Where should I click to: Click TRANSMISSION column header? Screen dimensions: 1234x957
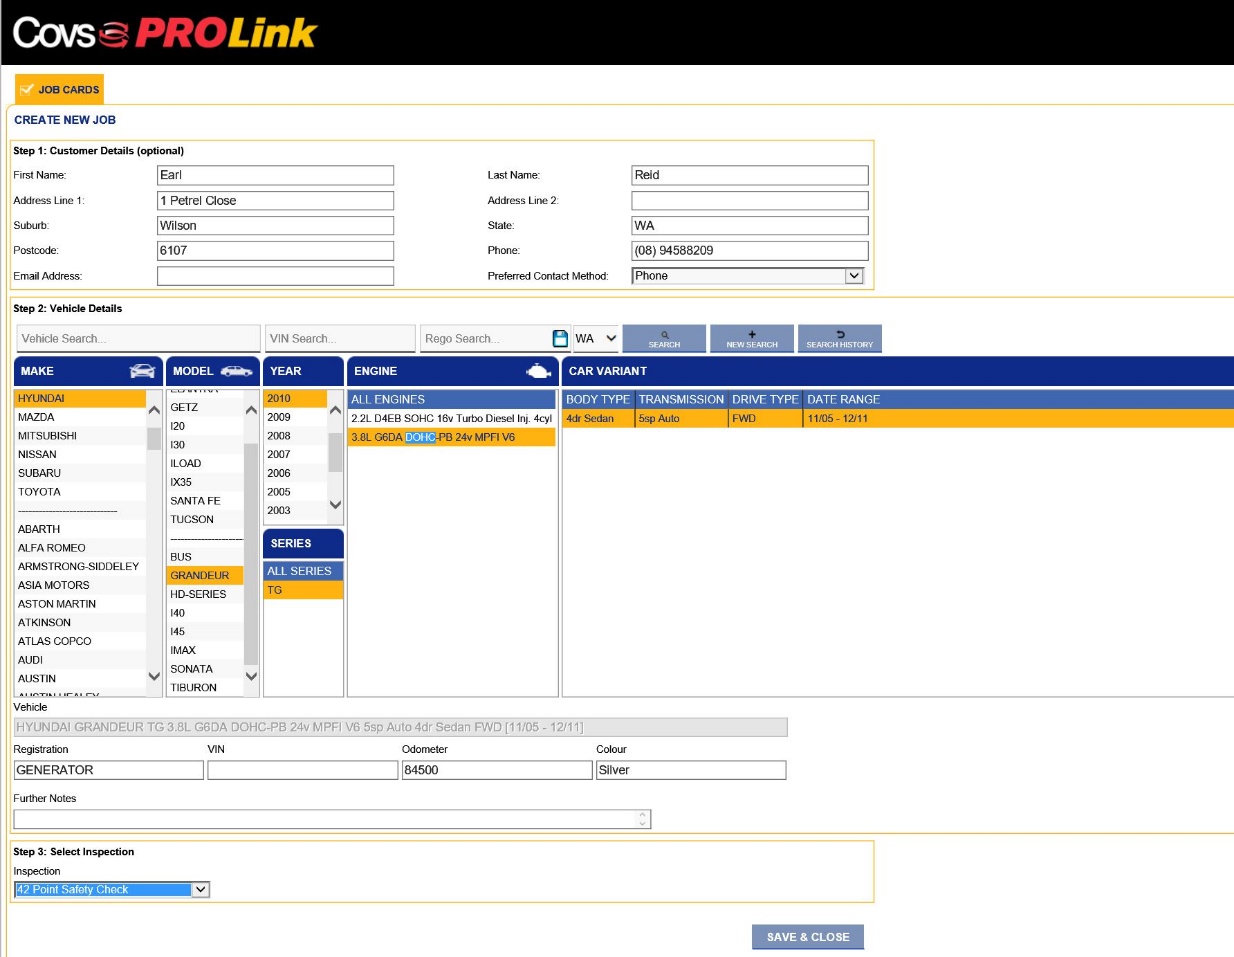pos(681,399)
